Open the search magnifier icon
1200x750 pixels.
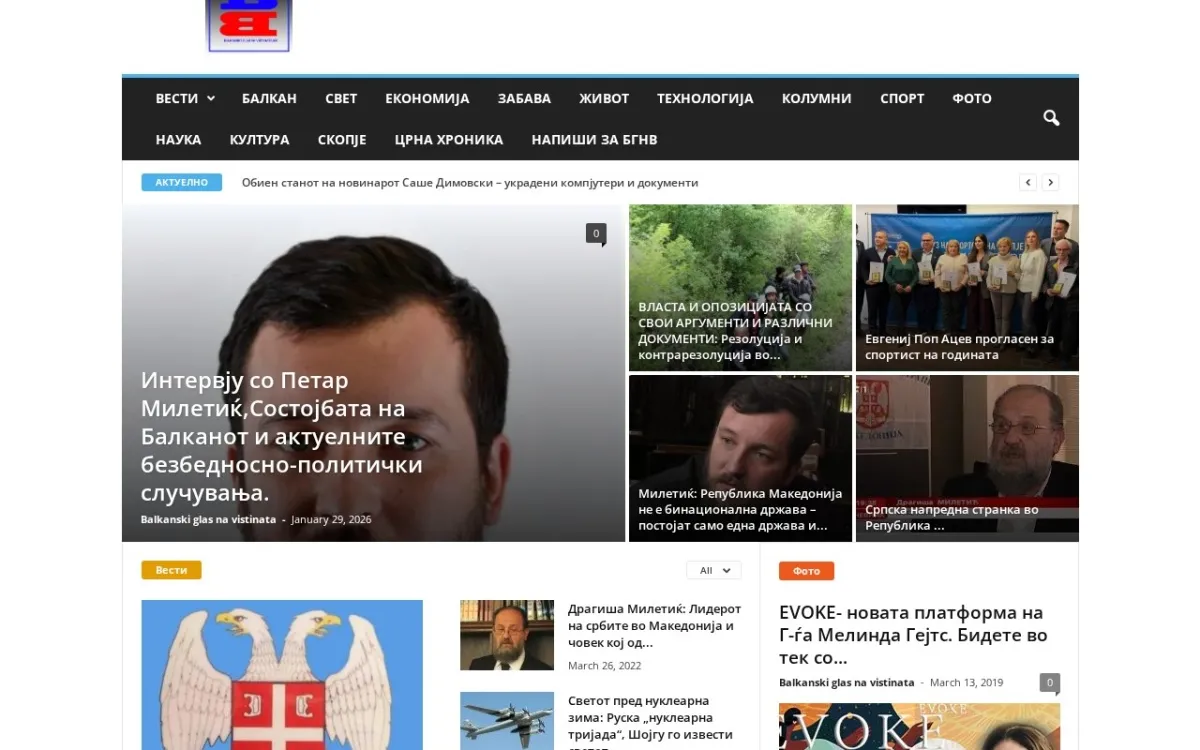click(1051, 118)
